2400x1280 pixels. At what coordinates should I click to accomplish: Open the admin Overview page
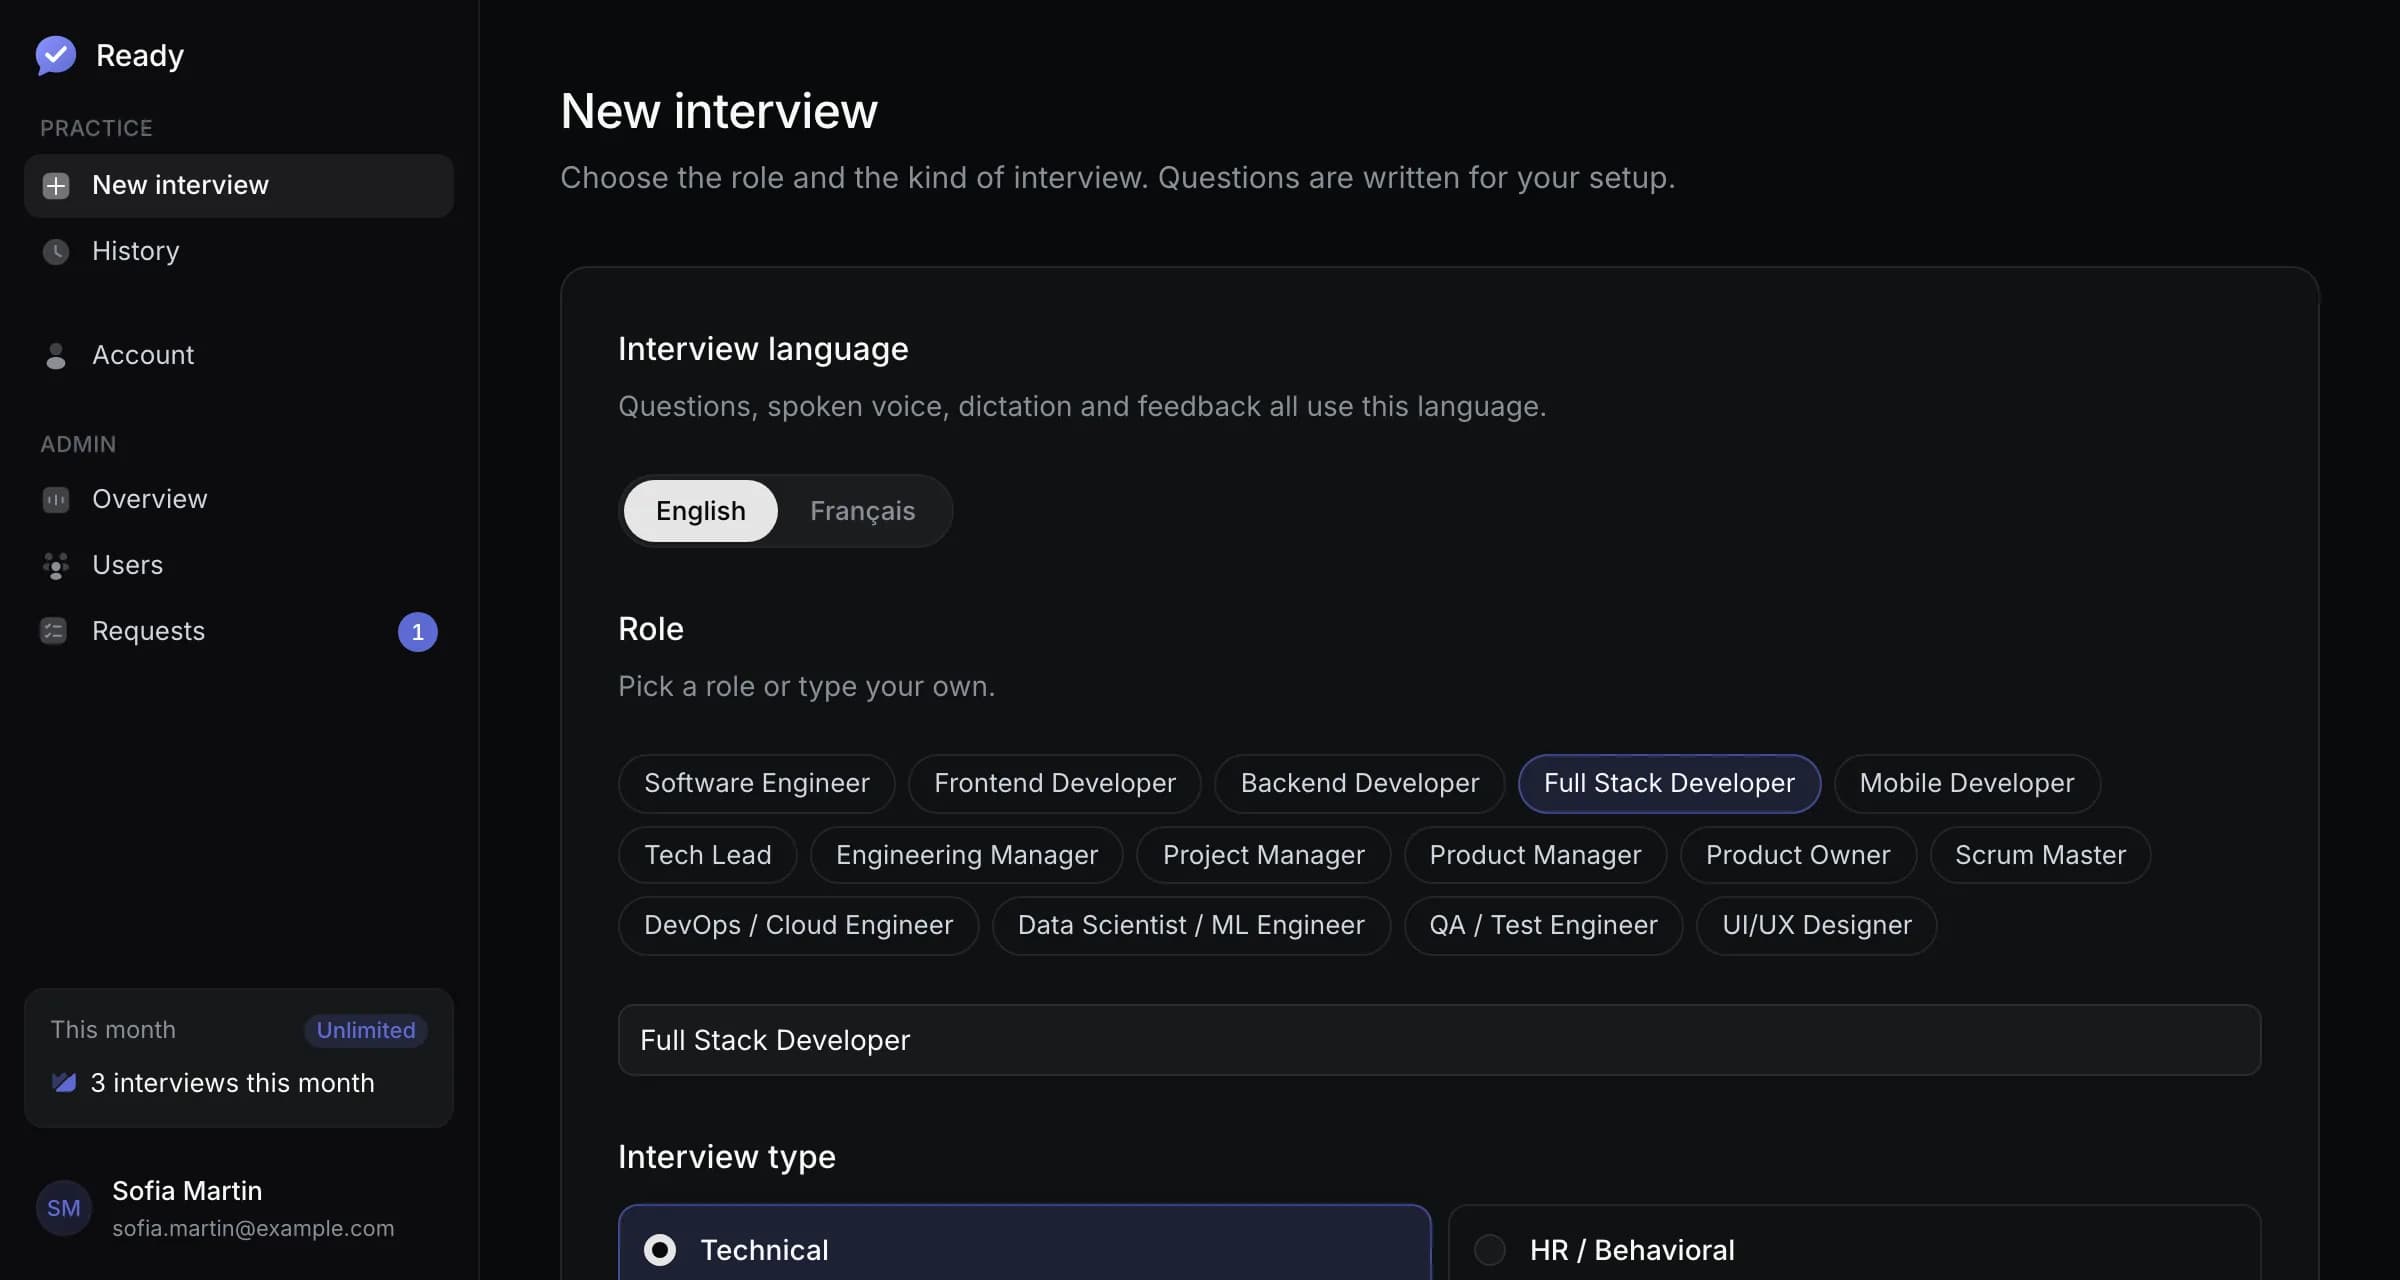pos(239,499)
